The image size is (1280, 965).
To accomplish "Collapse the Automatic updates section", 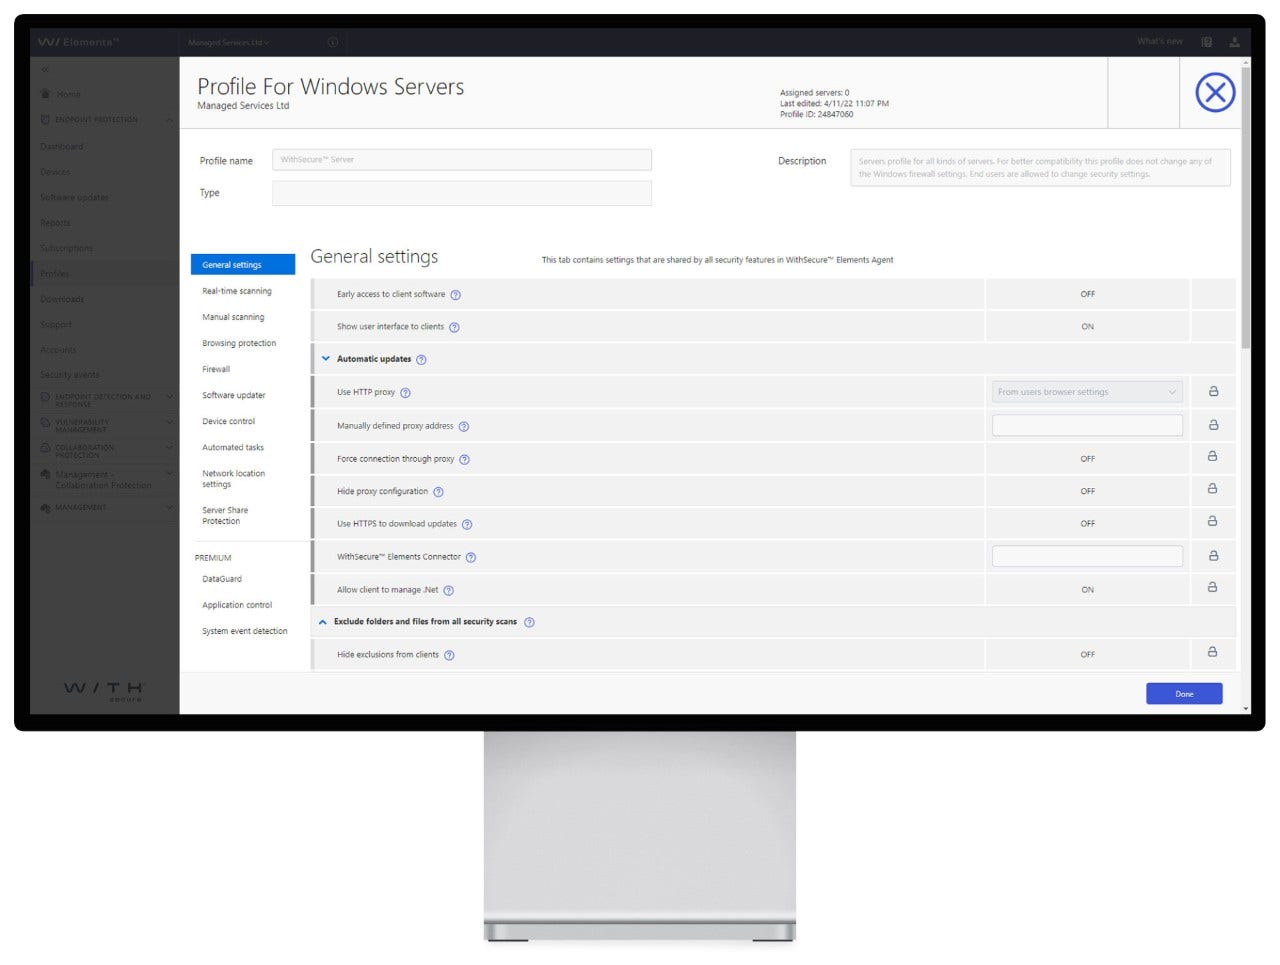I will click(x=325, y=358).
